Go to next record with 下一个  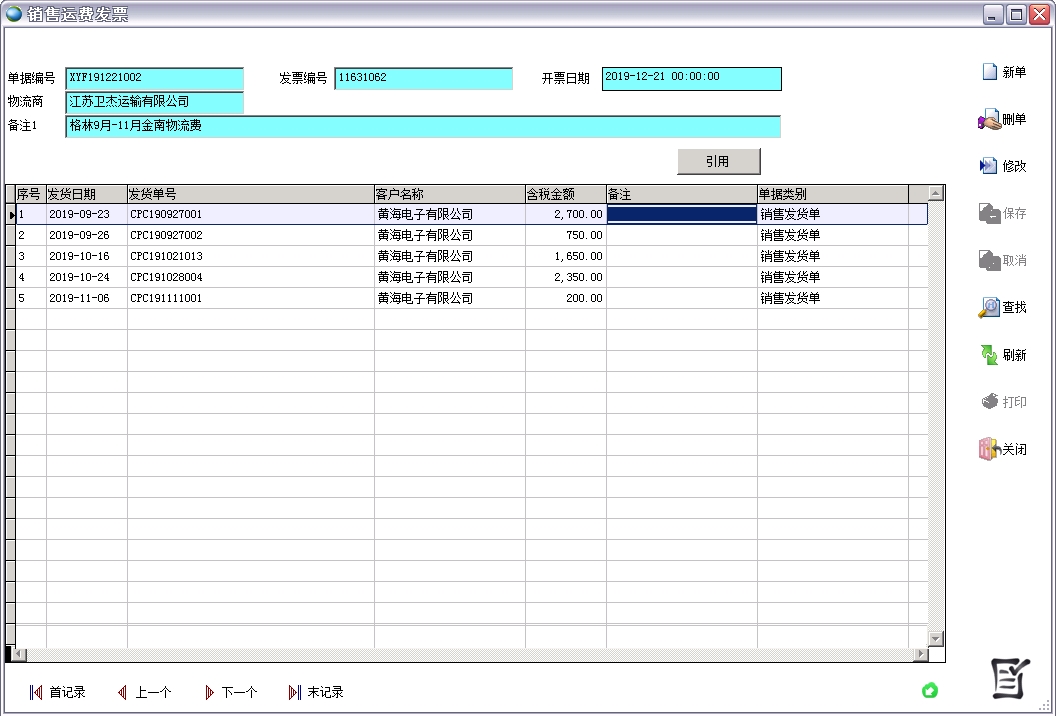pos(230,692)
